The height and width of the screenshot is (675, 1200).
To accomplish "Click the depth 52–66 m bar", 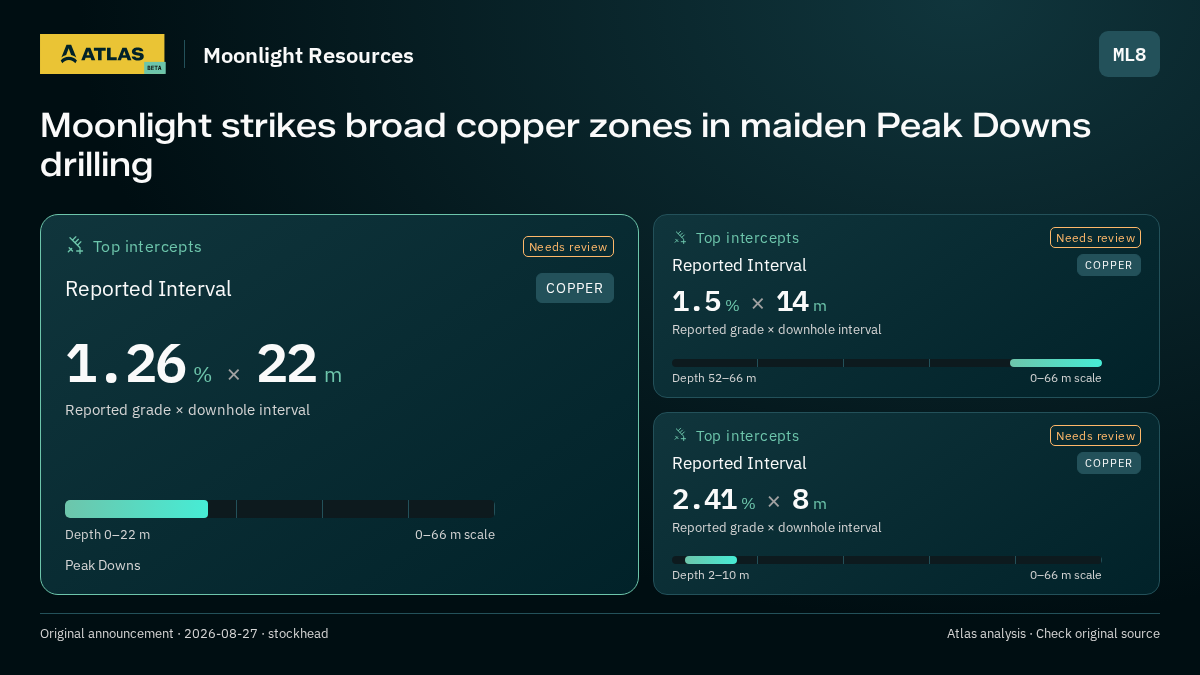I will coord(1056,363).
